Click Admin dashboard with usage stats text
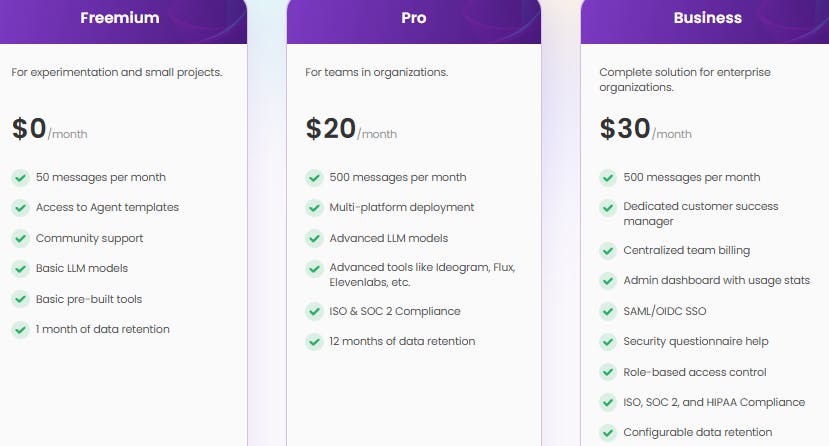The width and height of the screenshot is (829, 446). 716,281
